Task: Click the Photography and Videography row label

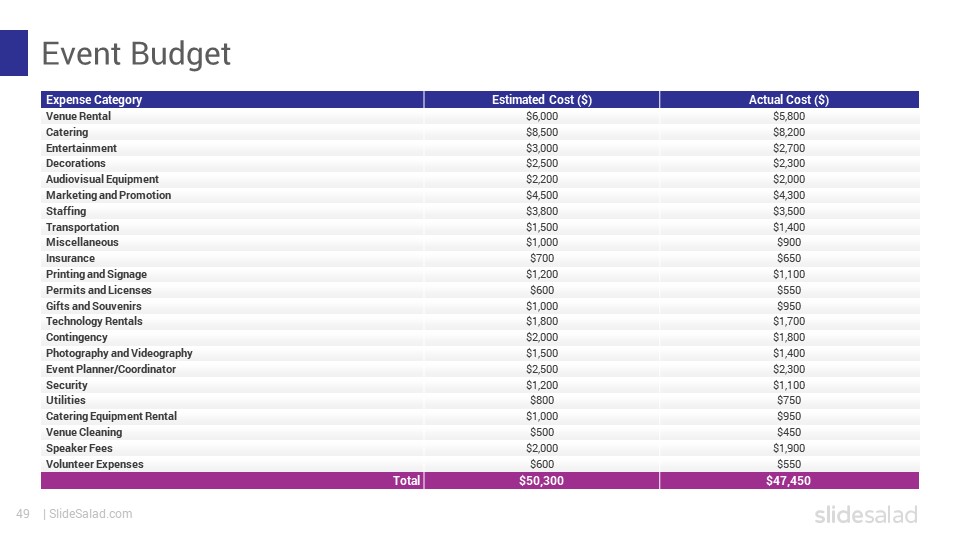Action: [x=119, y=353]
